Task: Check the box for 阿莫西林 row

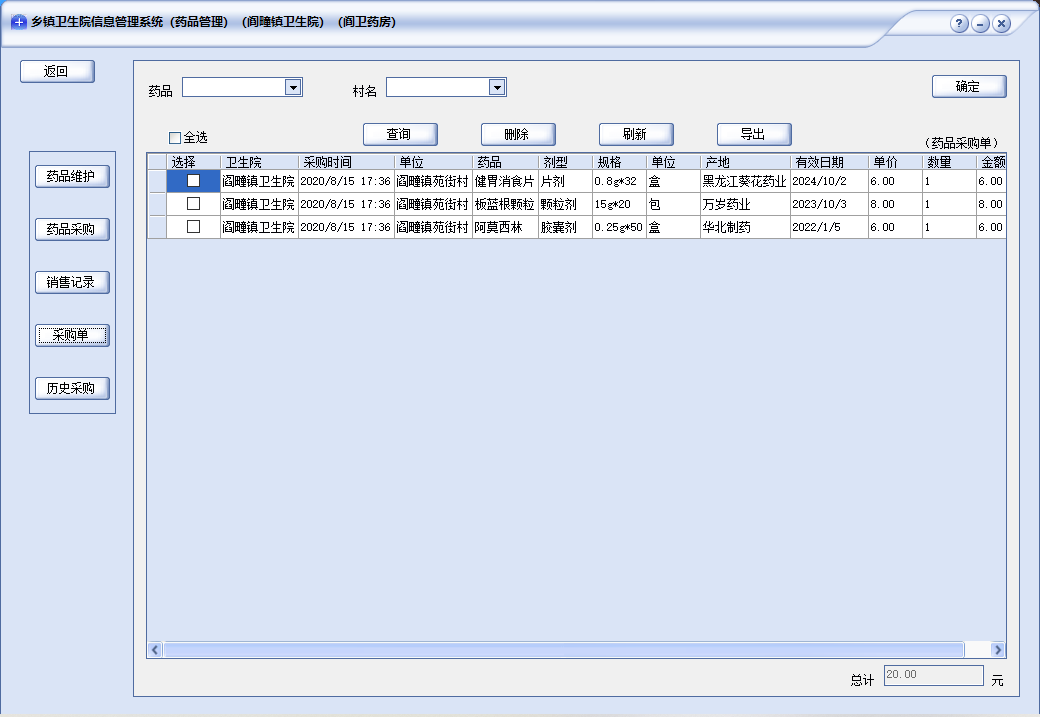Action: [x=193, y=227]
